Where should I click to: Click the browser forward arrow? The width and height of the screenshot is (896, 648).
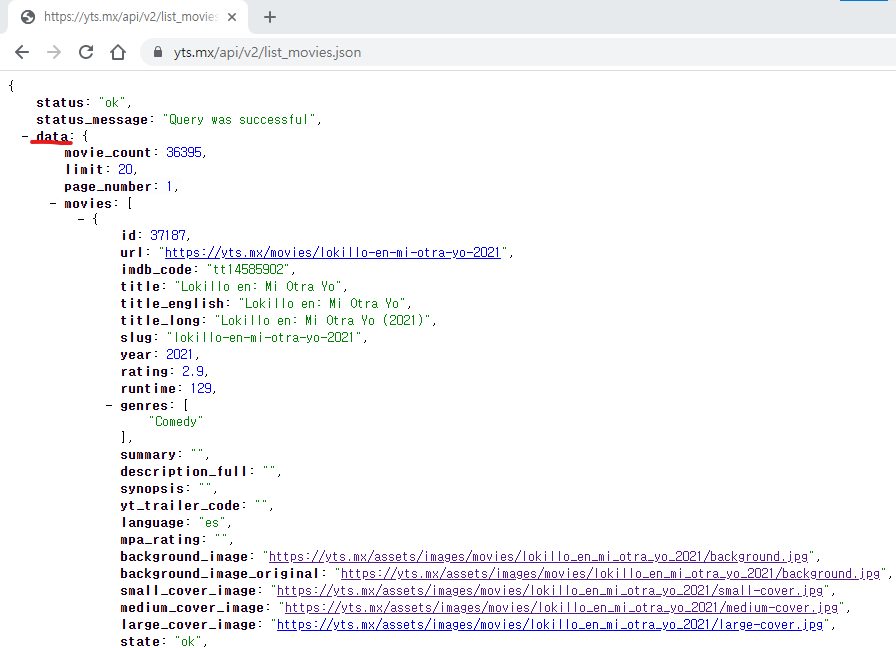[x=54, y=52]
